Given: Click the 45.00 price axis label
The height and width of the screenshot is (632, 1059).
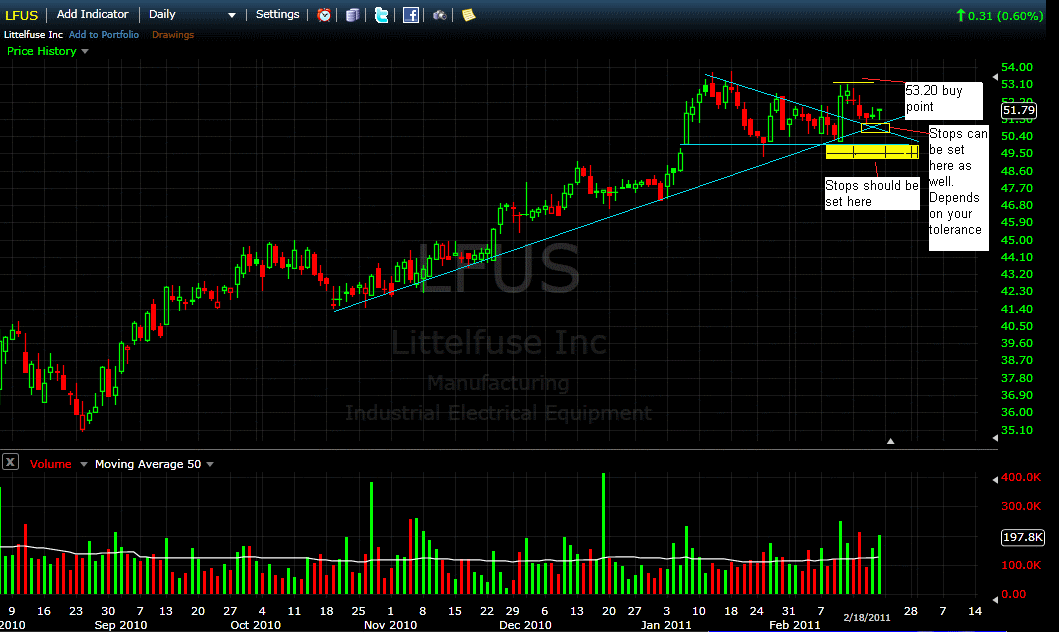Looking at the screenshot, I should pyautogui.click(x=1017, y=240).
